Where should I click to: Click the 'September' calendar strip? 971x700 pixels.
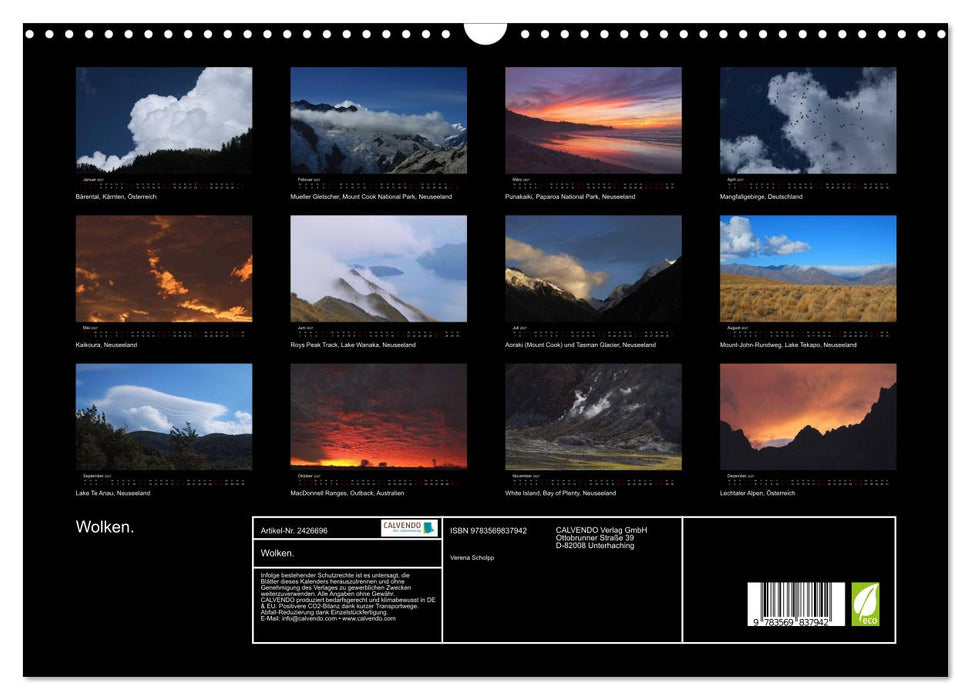pyautogui.click(x=163, y=480)
